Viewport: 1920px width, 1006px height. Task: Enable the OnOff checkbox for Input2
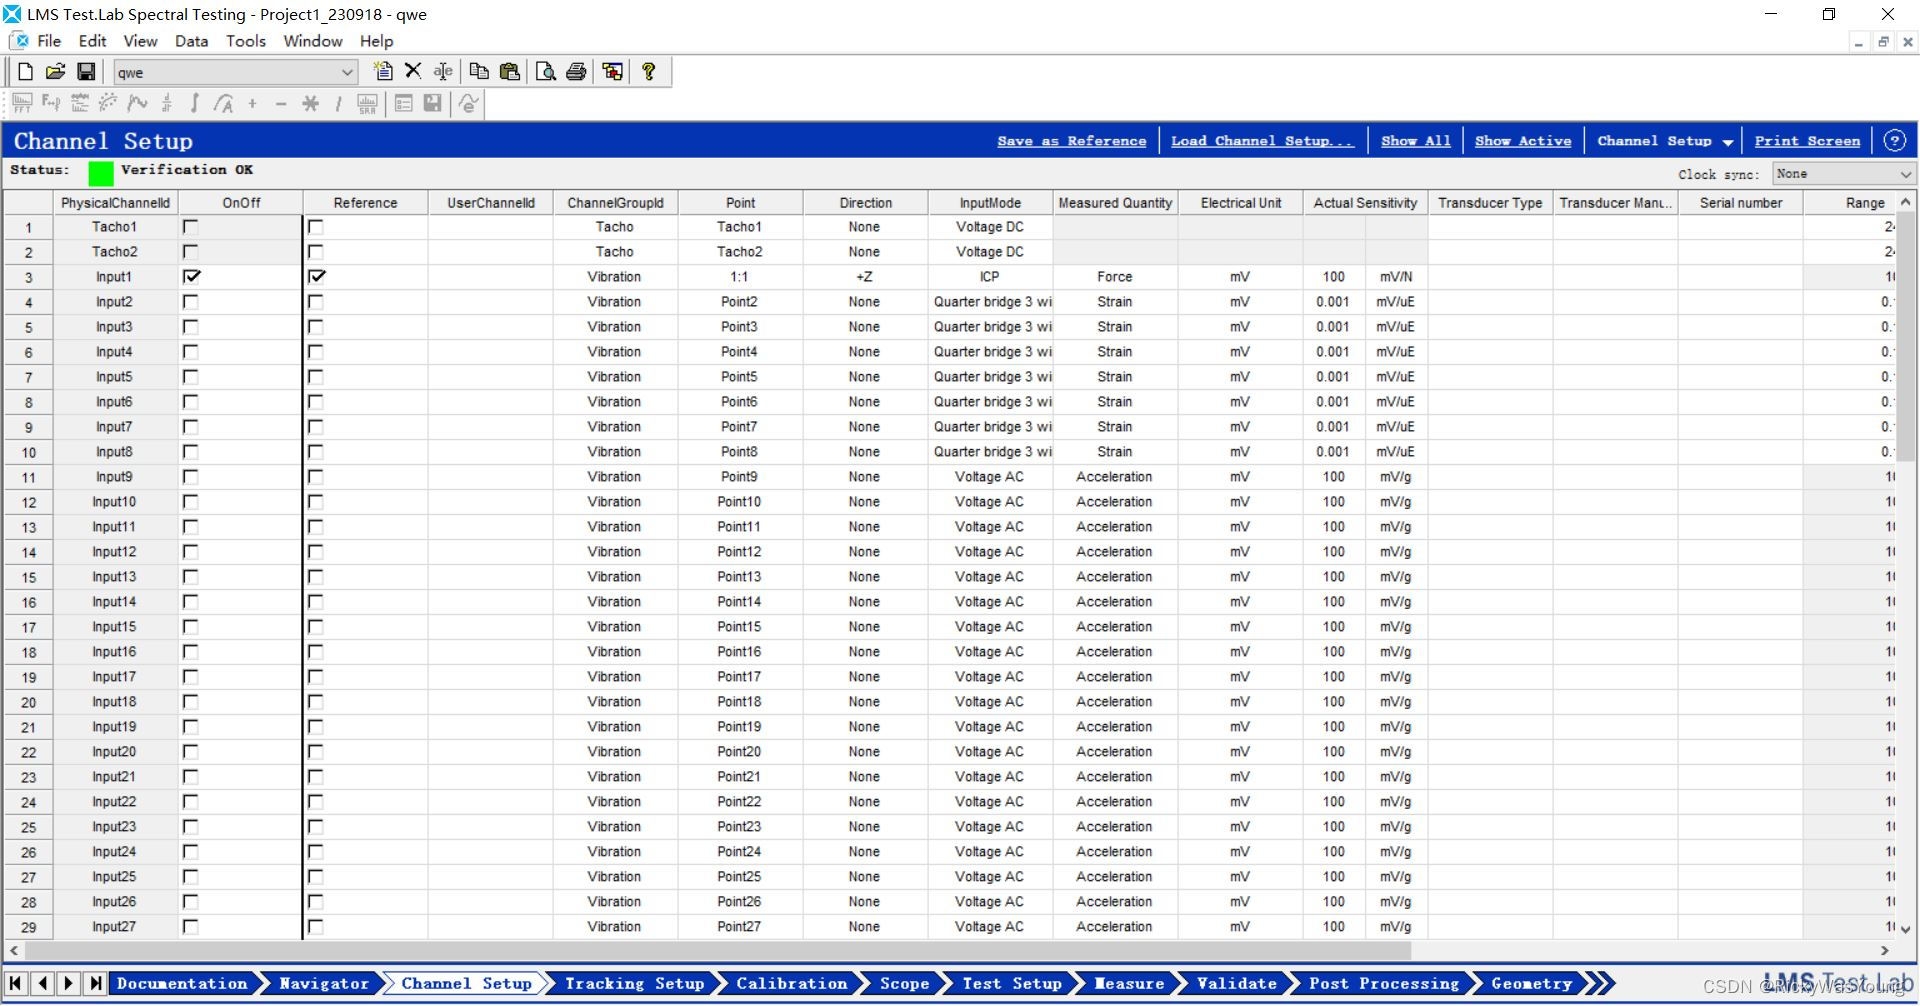(x=191, y=301)
